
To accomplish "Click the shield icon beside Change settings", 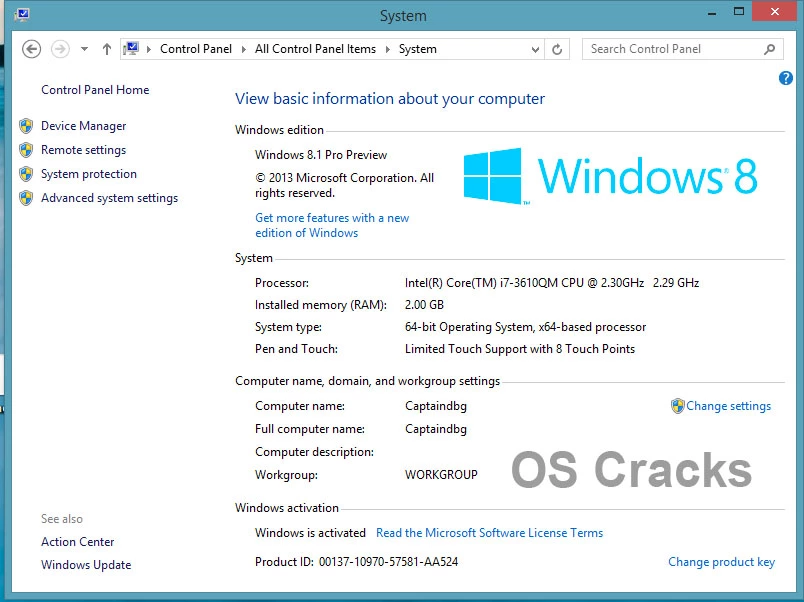I will click(677, 406).
